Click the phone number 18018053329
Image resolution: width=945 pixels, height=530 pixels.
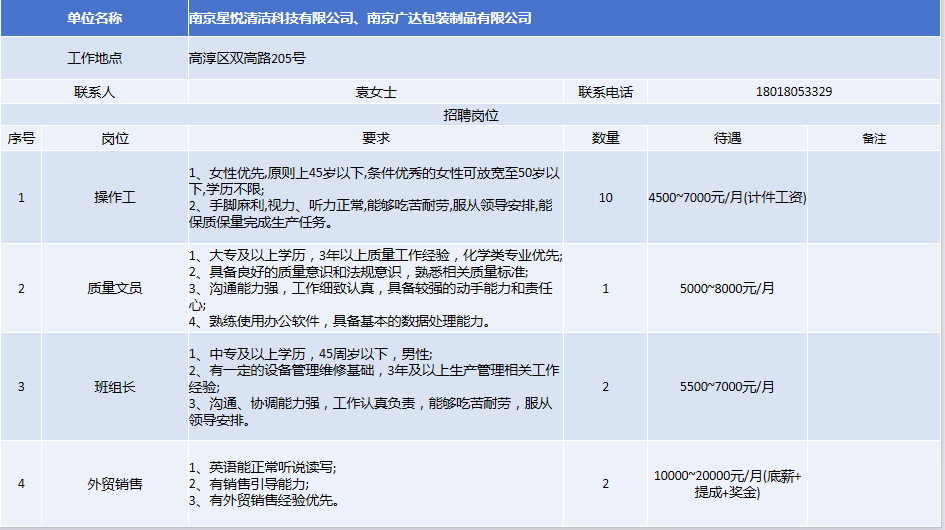click(x=794, y=91)
